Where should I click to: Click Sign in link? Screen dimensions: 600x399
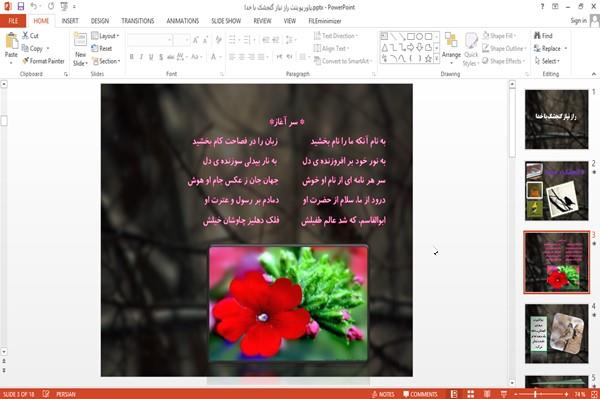[x=578, y=21]
